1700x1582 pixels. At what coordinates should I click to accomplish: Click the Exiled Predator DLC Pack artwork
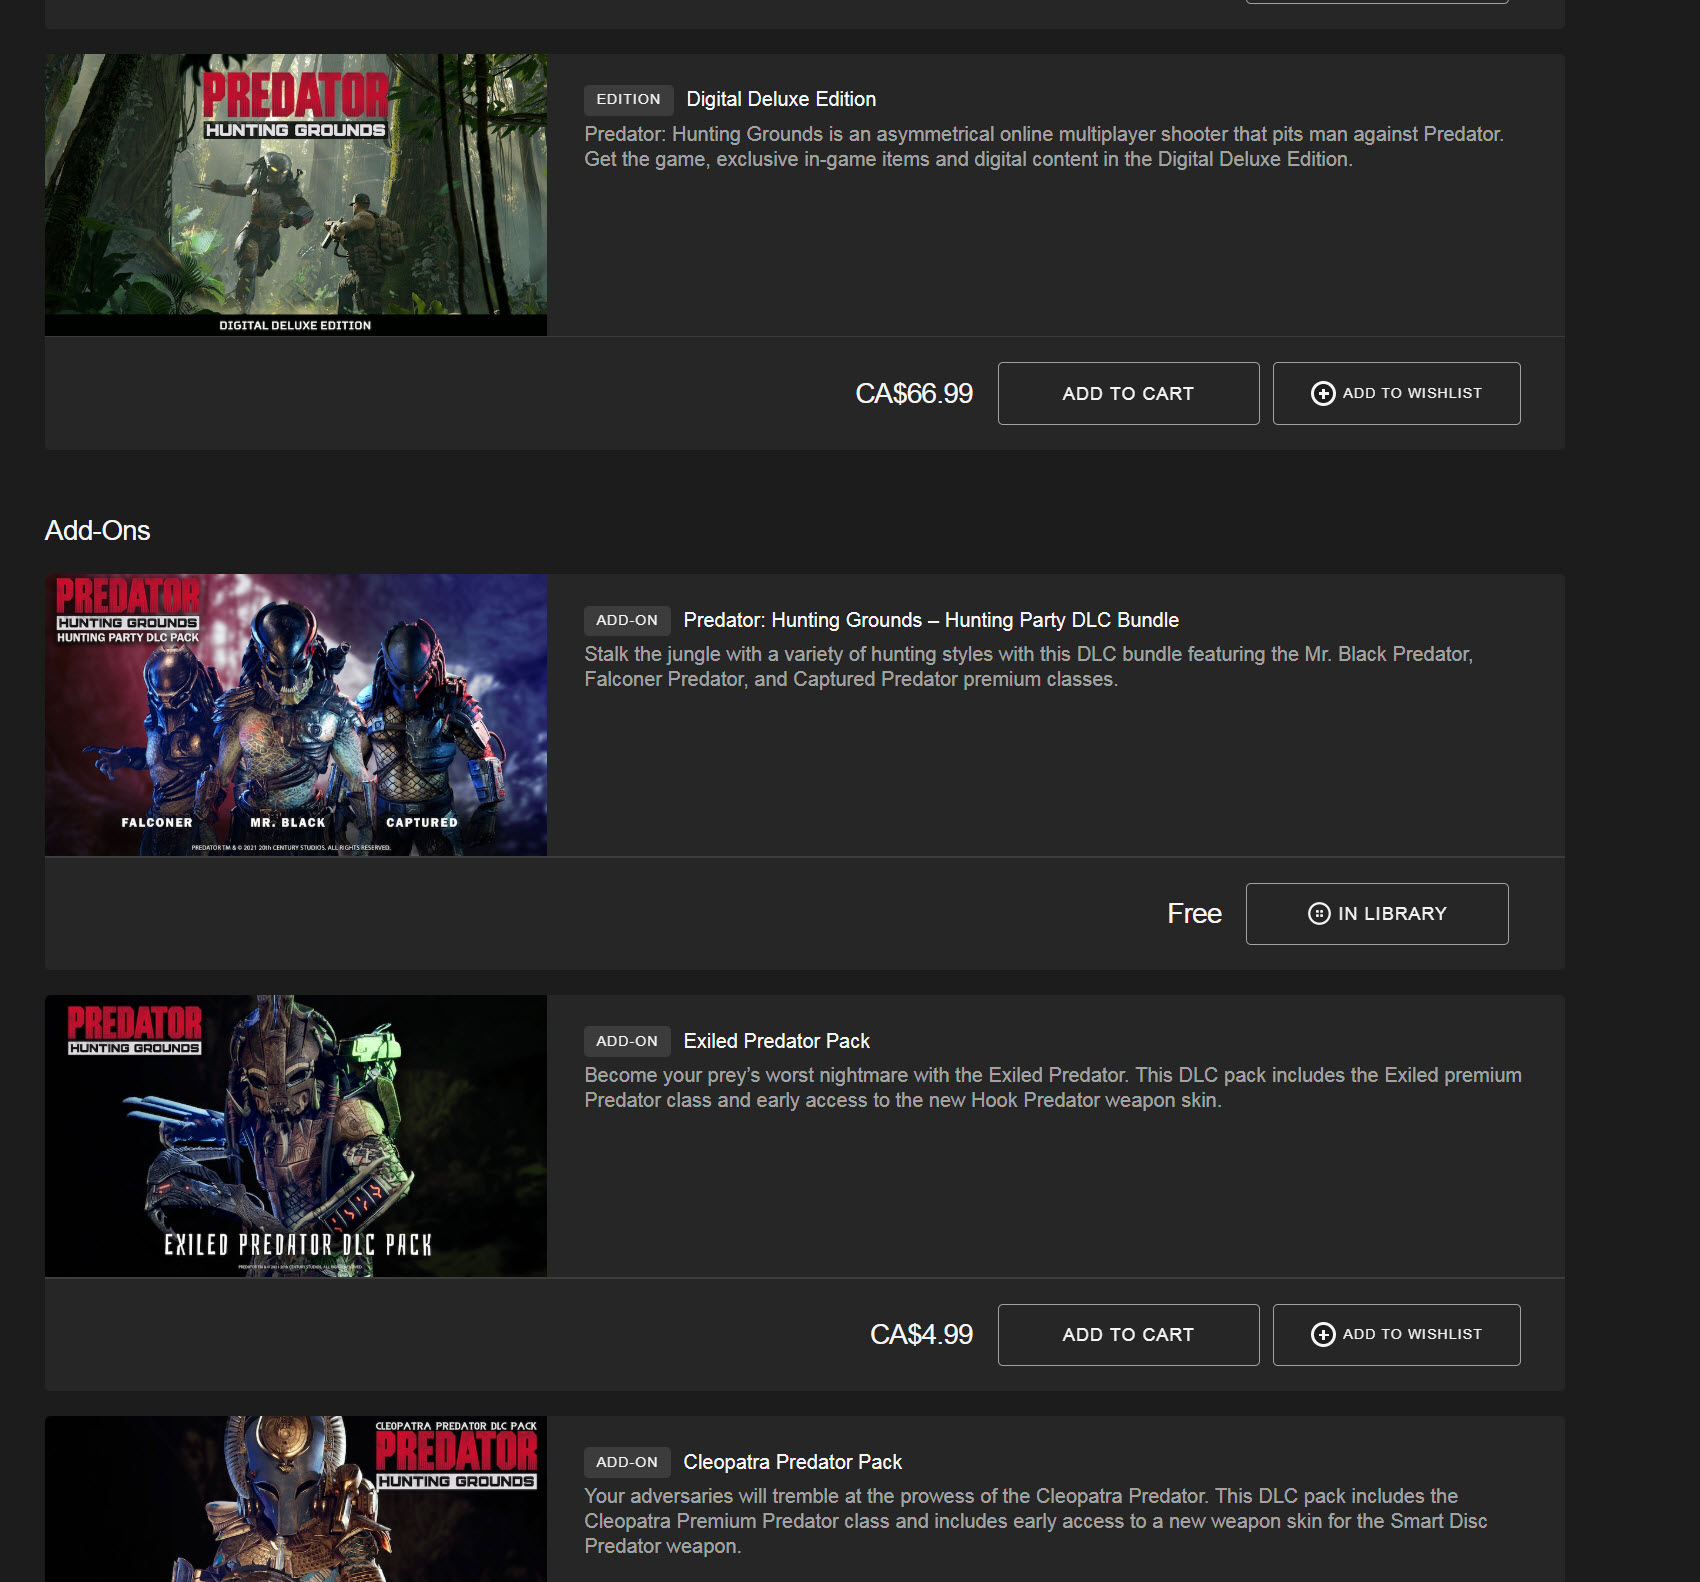click(296, 1136)
